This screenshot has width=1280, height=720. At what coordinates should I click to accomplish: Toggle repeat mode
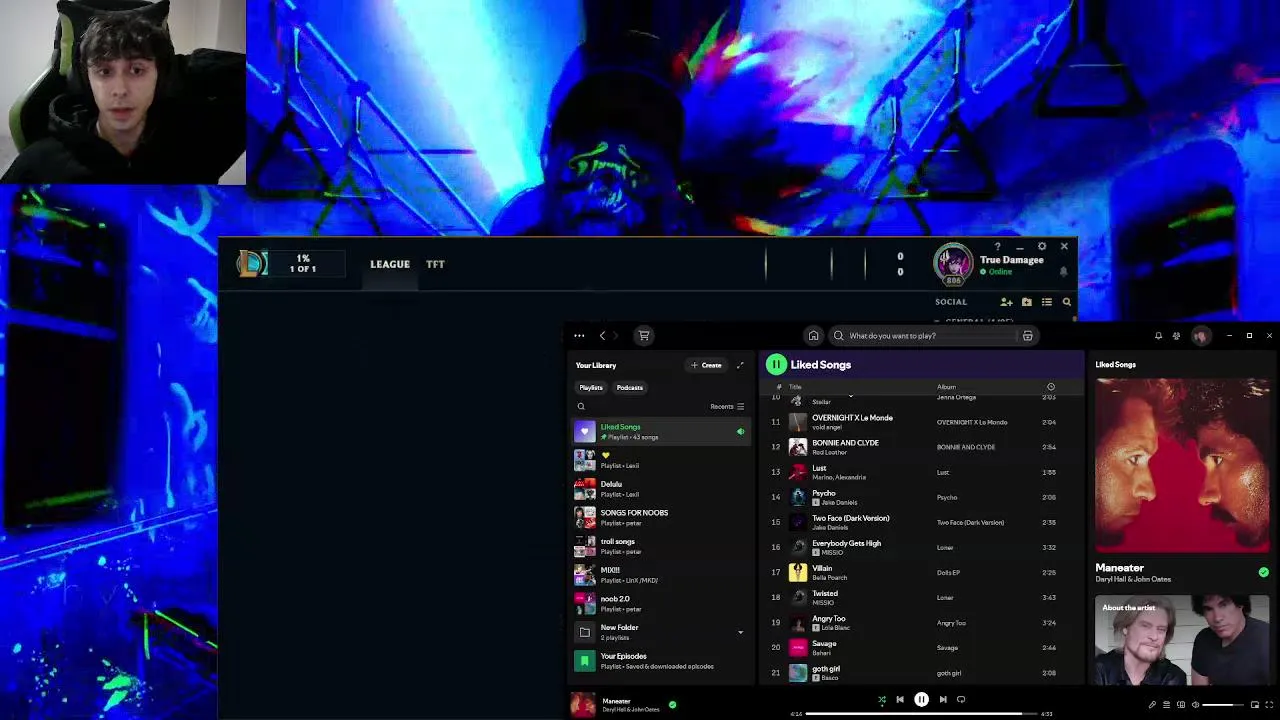tap(961, 700)
